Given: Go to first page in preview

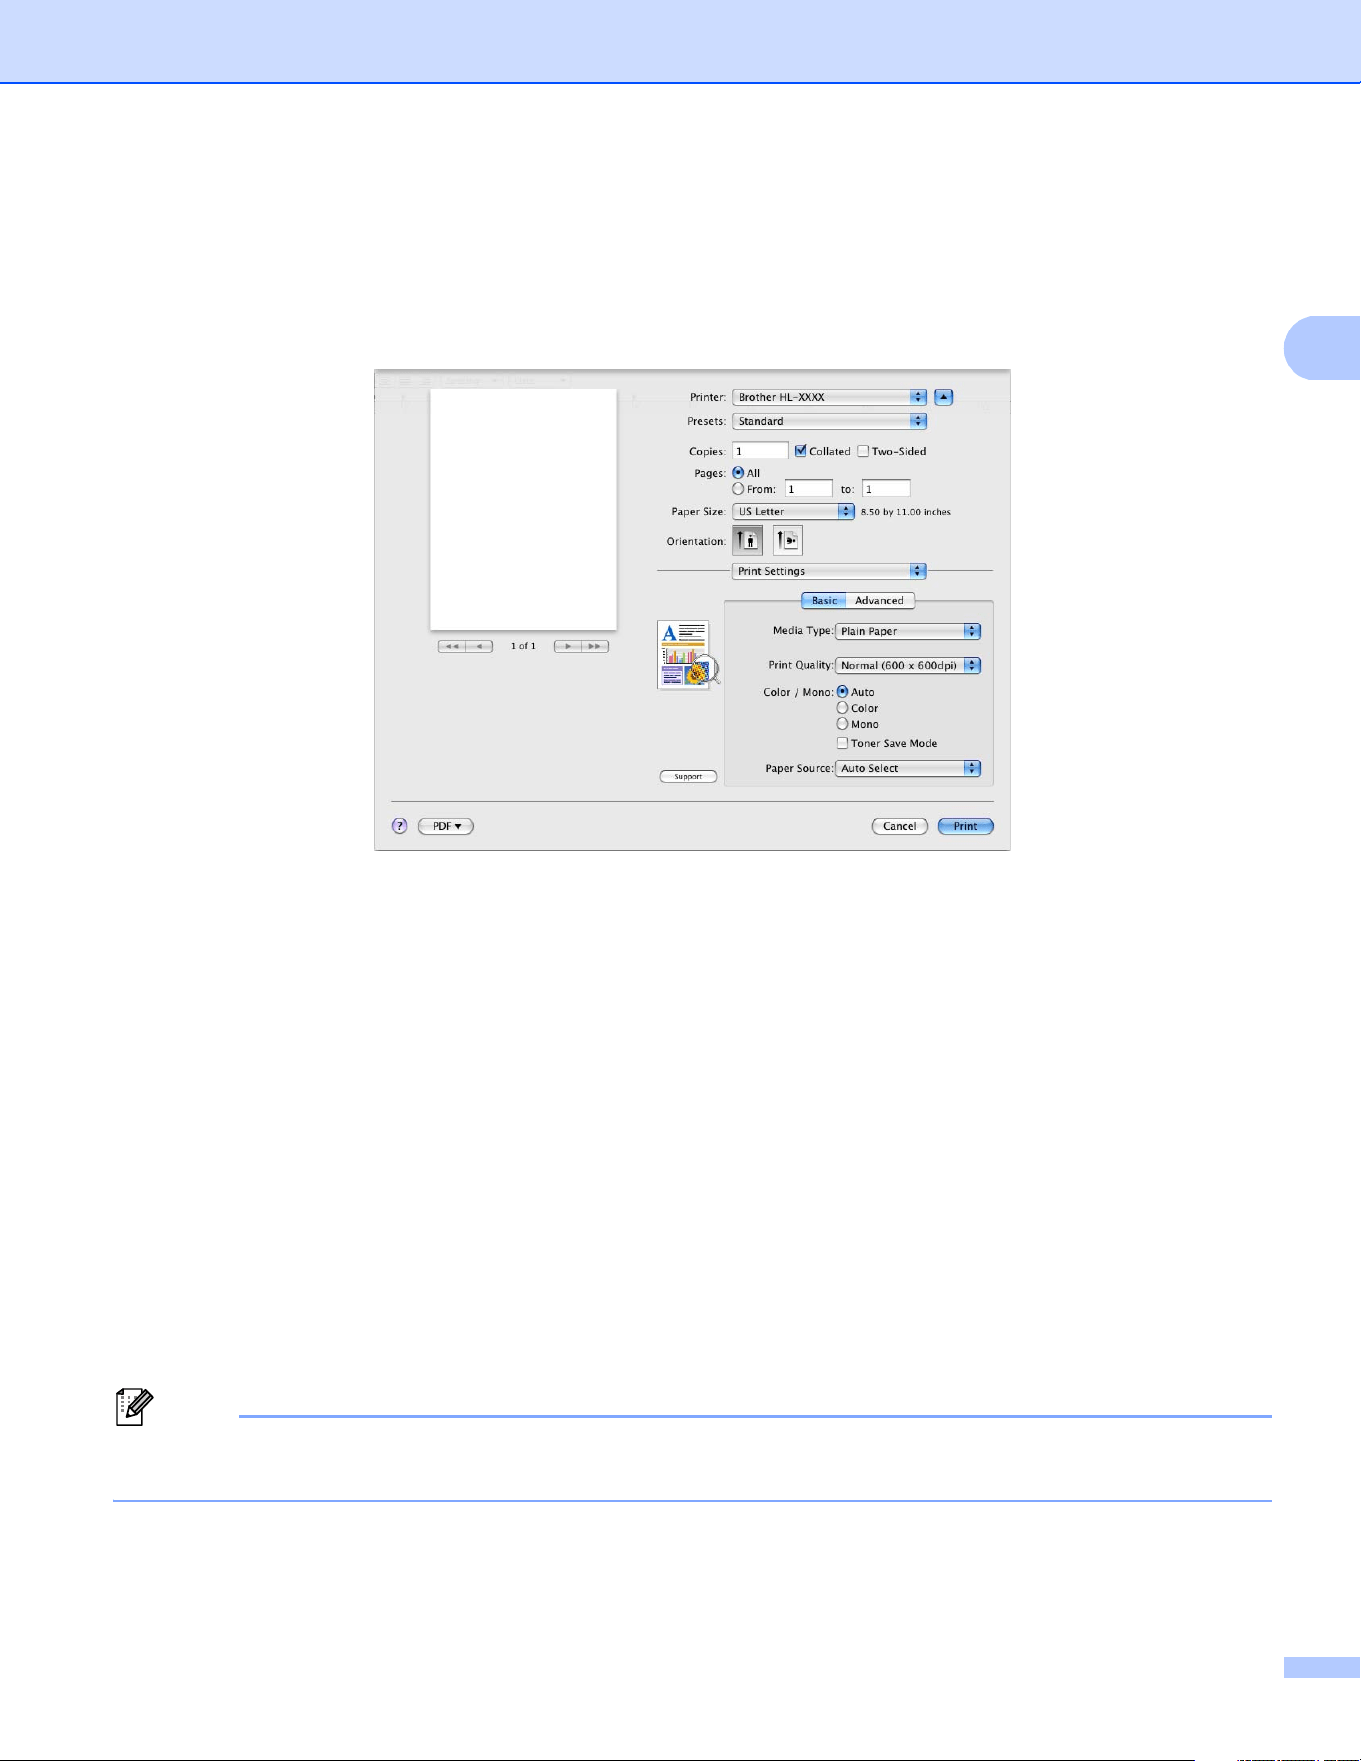Looking at the screenshot, I should point(452,647).
